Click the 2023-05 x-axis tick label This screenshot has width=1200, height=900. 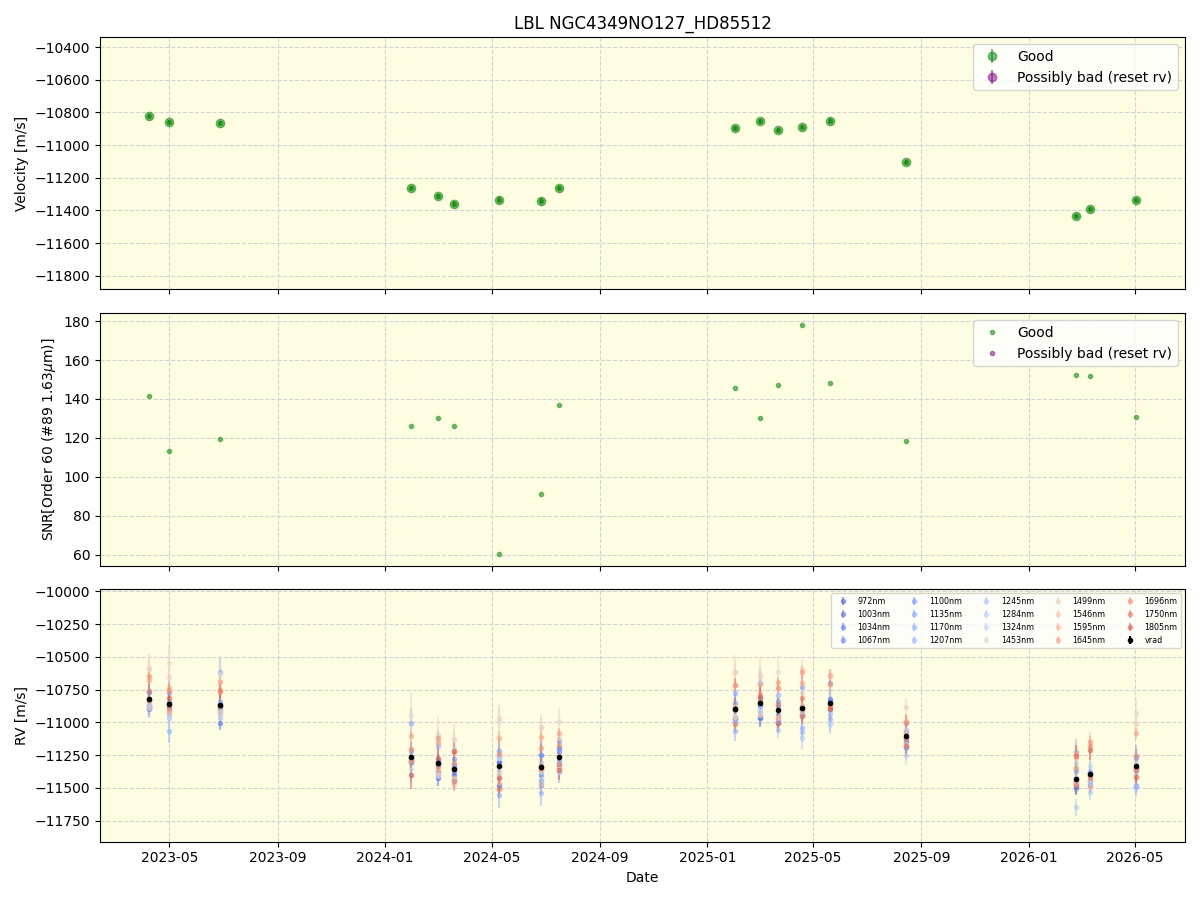tap(169, 857)
